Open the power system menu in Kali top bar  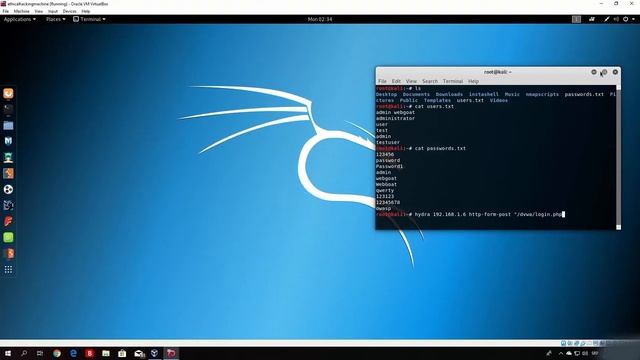pos(628,19)
